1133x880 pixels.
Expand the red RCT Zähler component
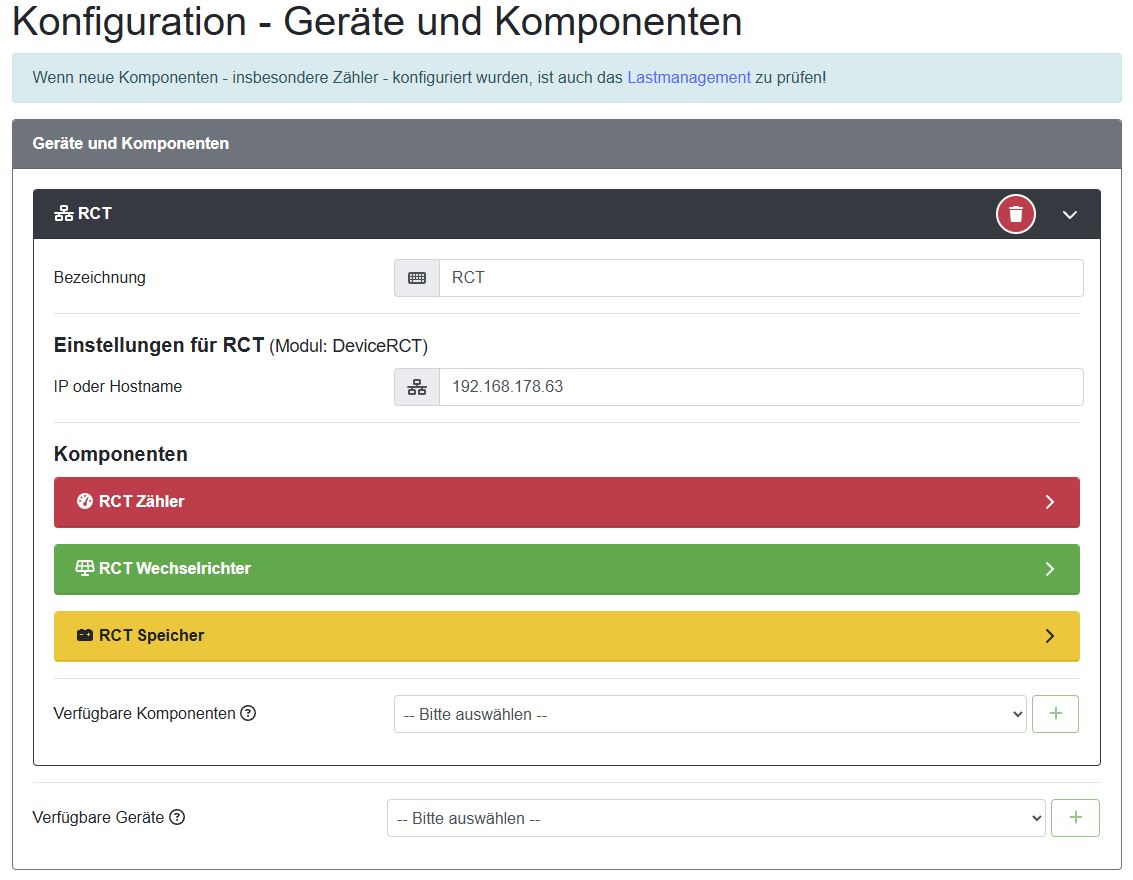pyautogui.click(x=566, y=502)
